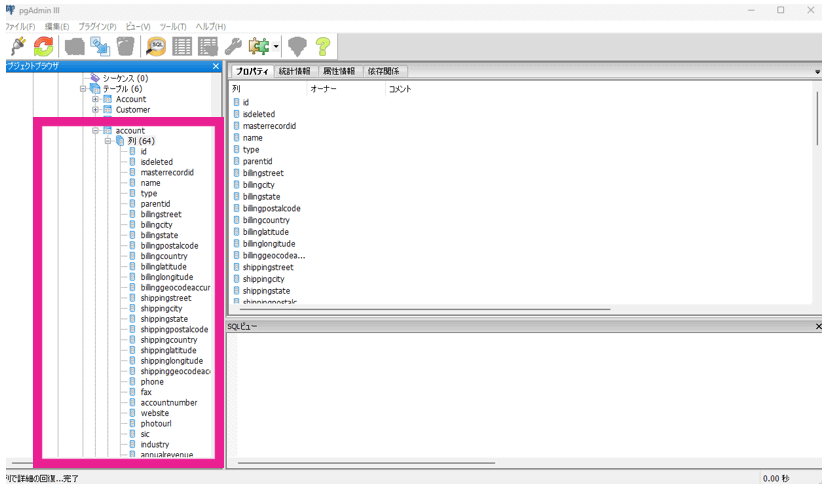Click the drop object trash icon

[x=126, y=46]
